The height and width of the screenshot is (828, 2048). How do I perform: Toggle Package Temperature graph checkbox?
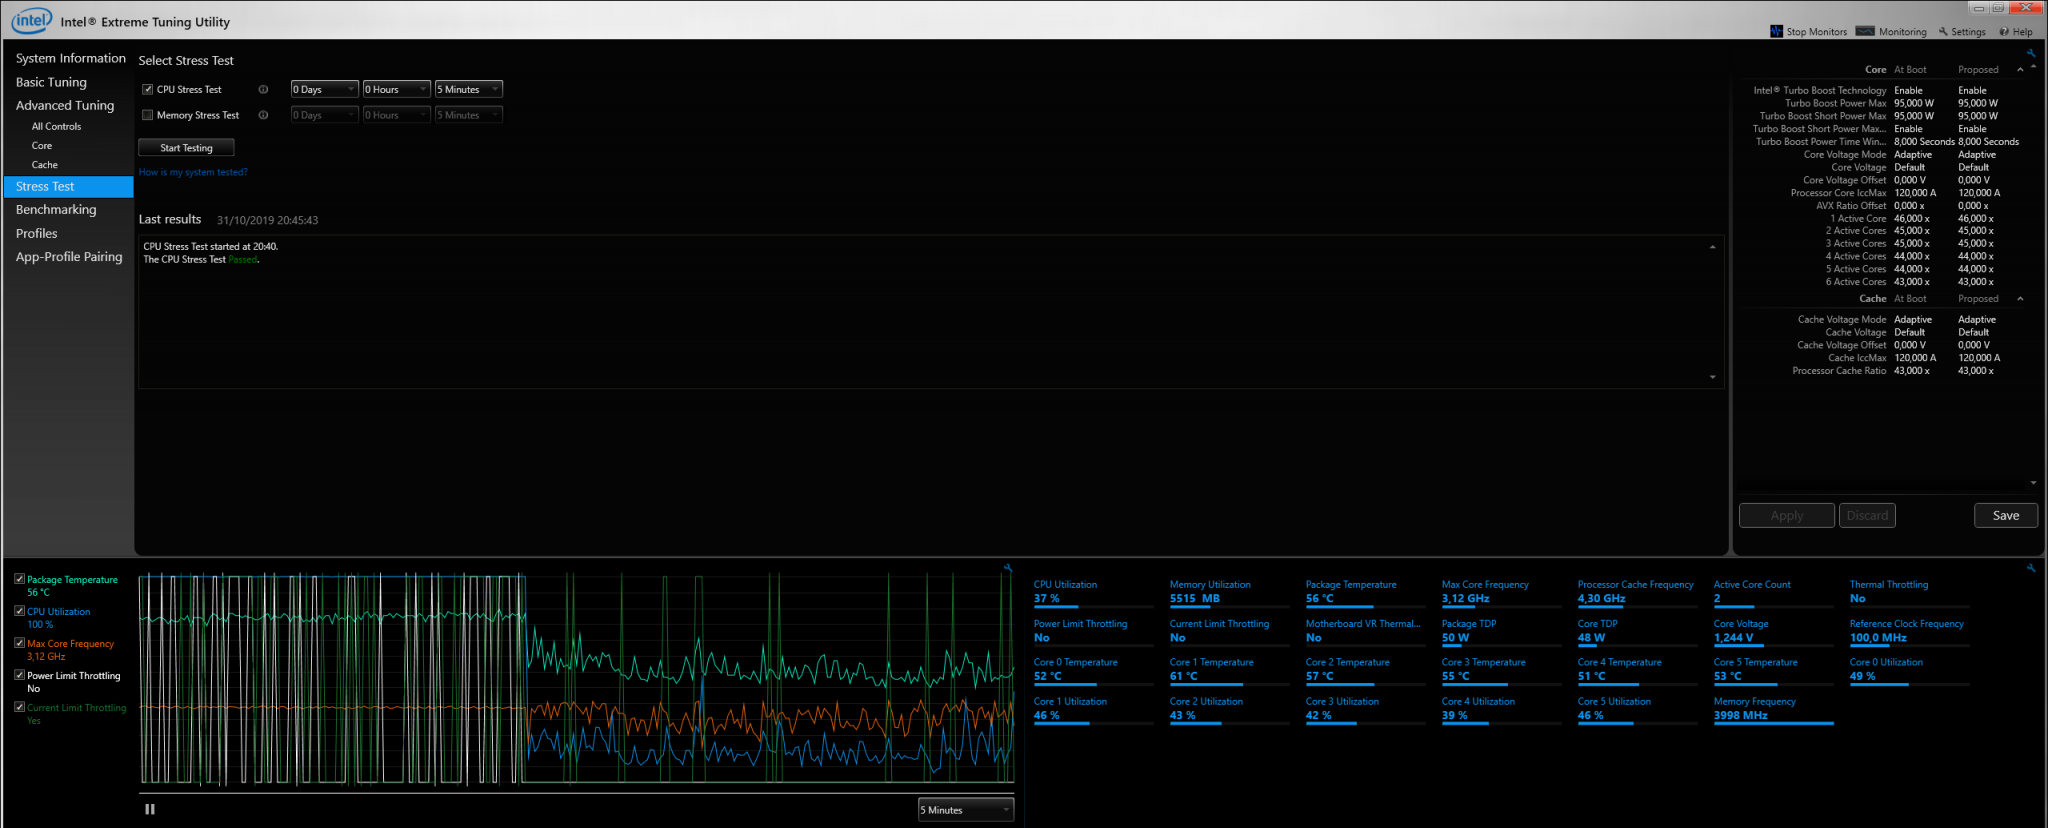(19, 579)
